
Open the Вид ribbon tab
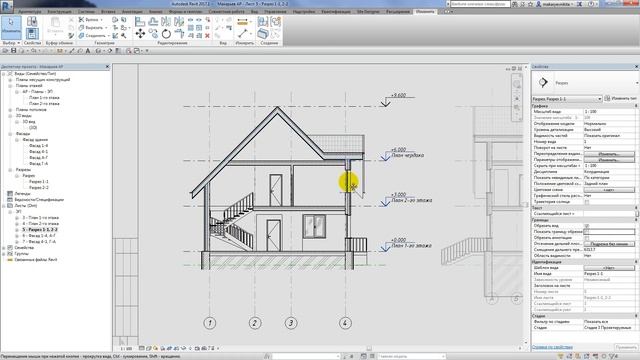tap(254, 12)
